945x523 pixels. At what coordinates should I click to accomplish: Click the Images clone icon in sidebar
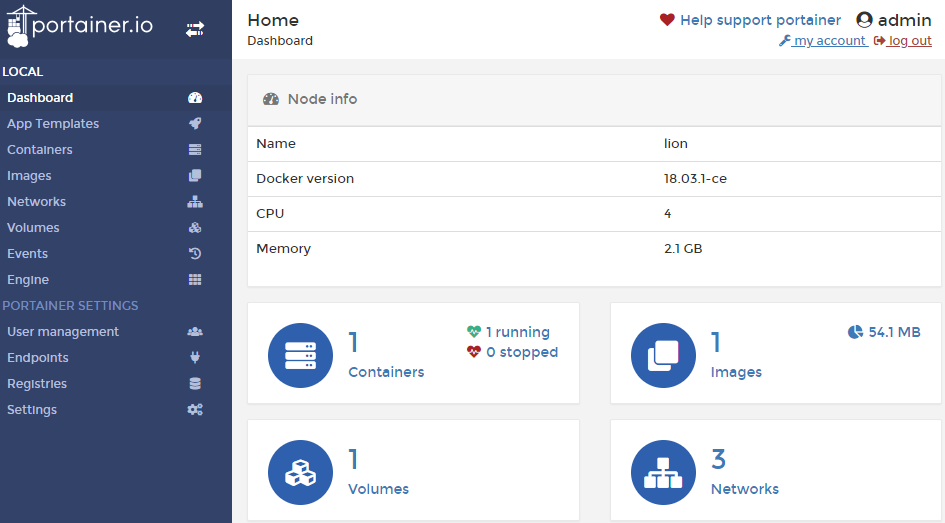pos(195,176)
